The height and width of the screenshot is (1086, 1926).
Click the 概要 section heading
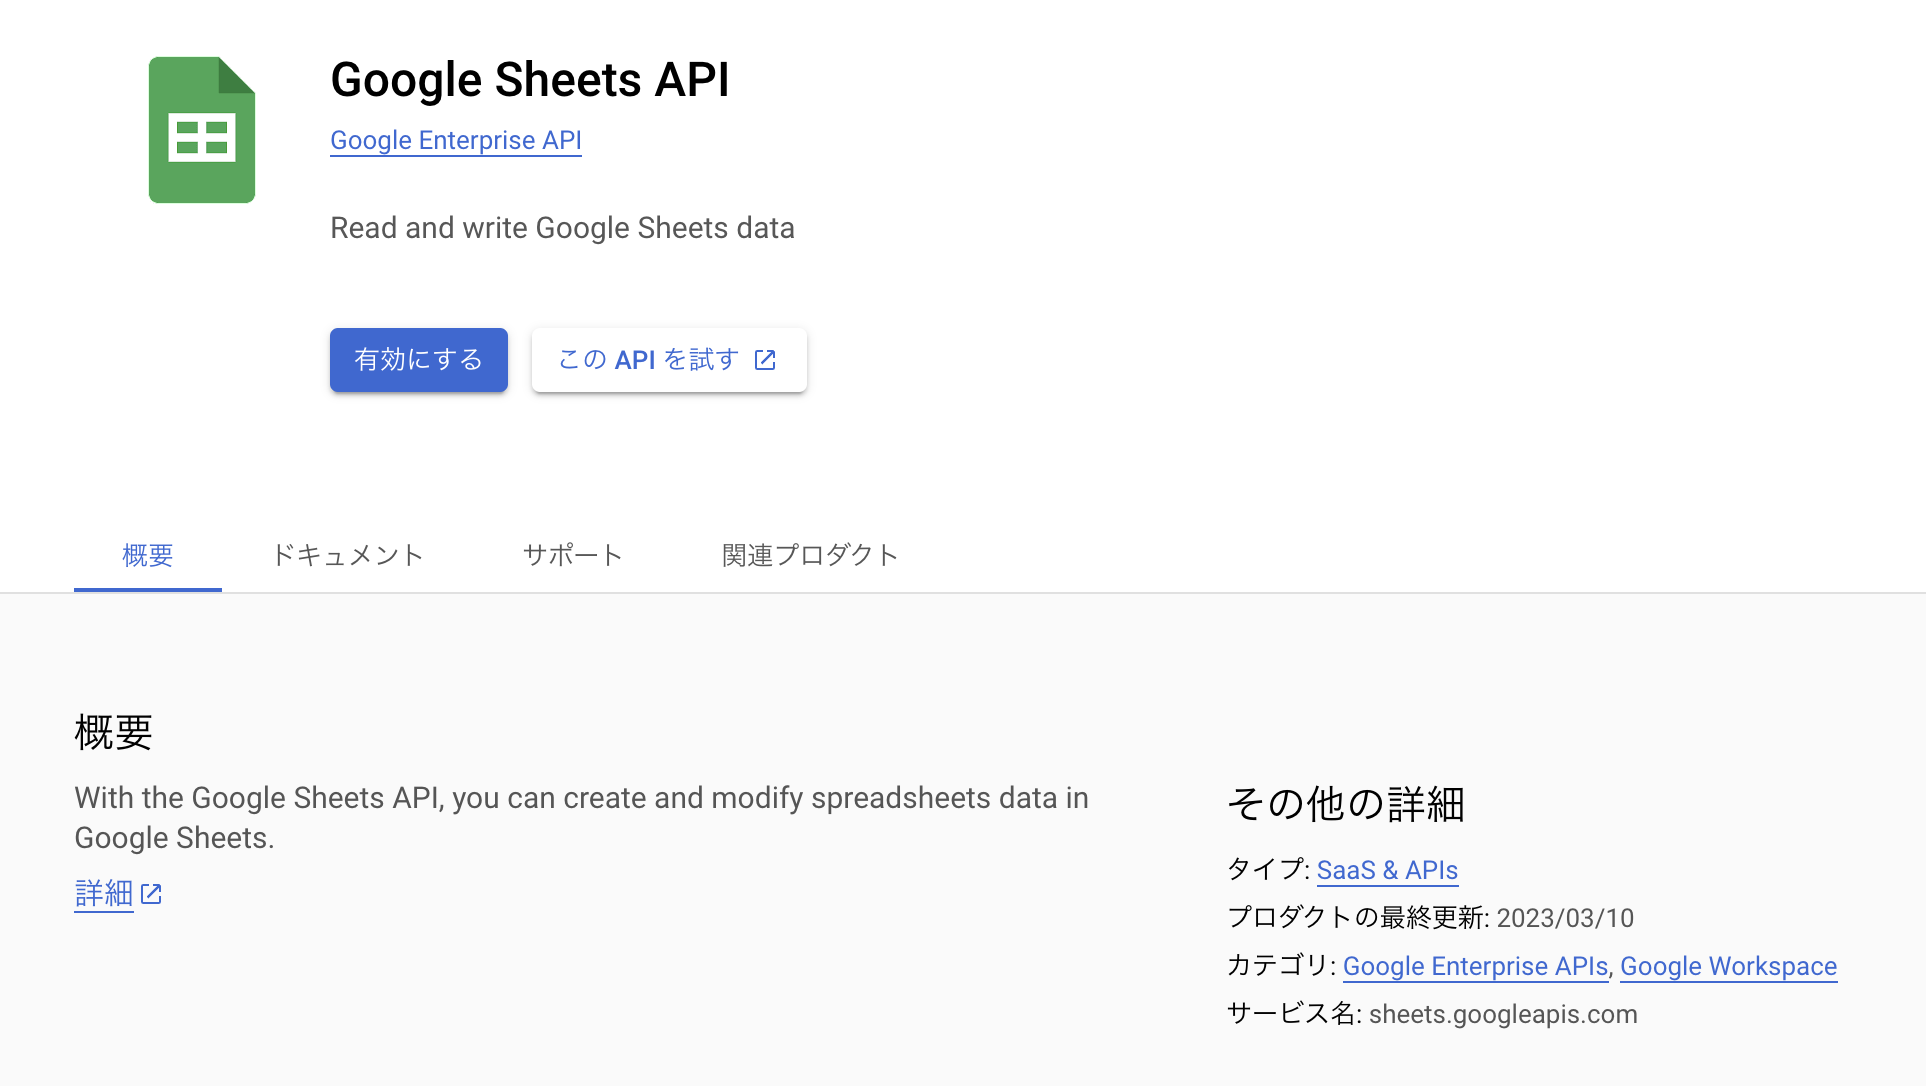coord(112,733)
